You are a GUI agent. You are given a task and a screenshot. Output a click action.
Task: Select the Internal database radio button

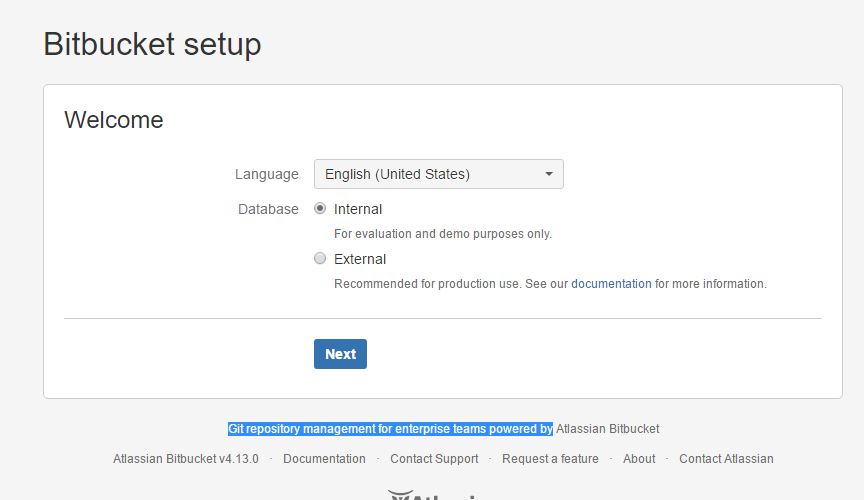(x=320, y=209)
